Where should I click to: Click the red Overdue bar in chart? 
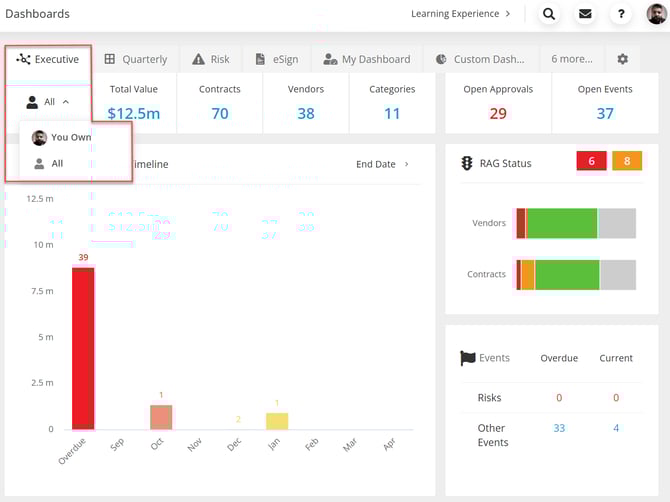click(83, 348)
